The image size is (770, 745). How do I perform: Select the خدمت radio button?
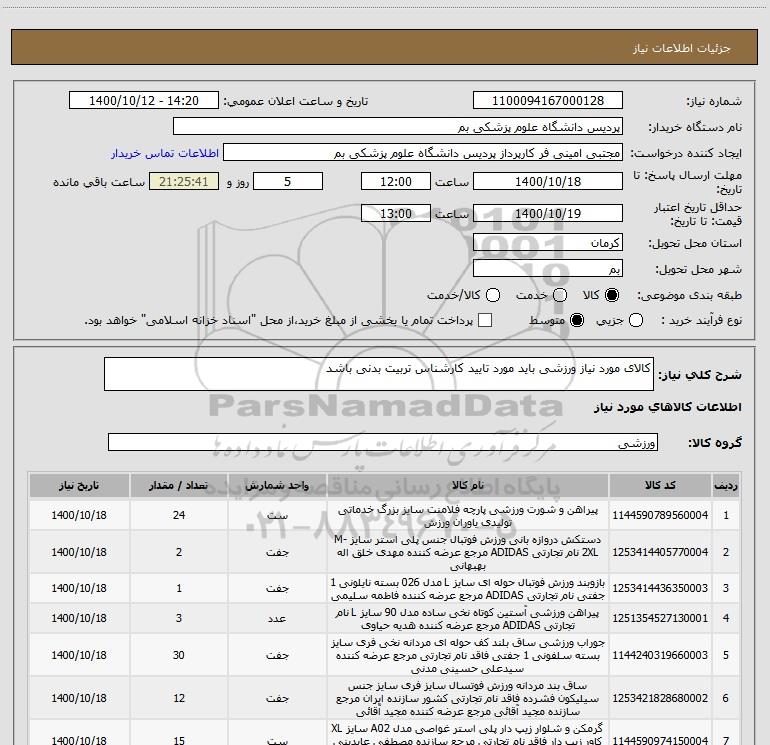(x=560, y=295)
